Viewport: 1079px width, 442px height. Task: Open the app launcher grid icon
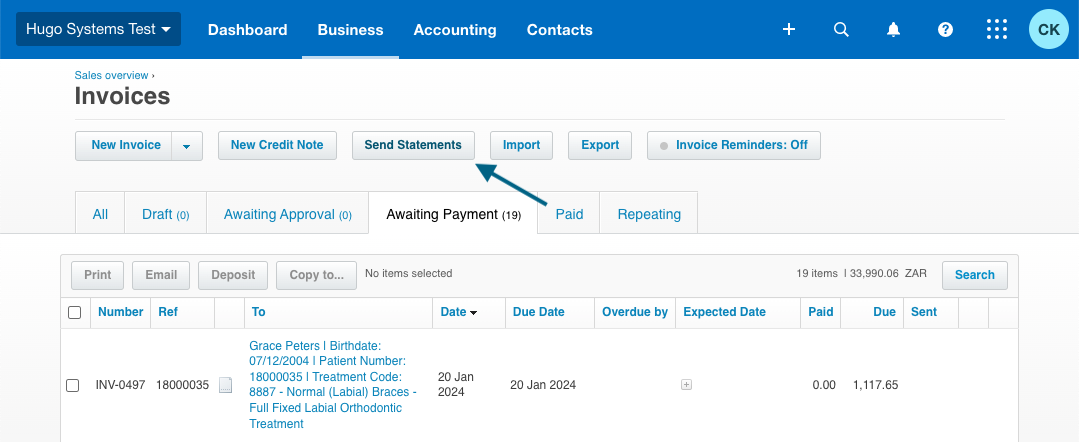997,30
